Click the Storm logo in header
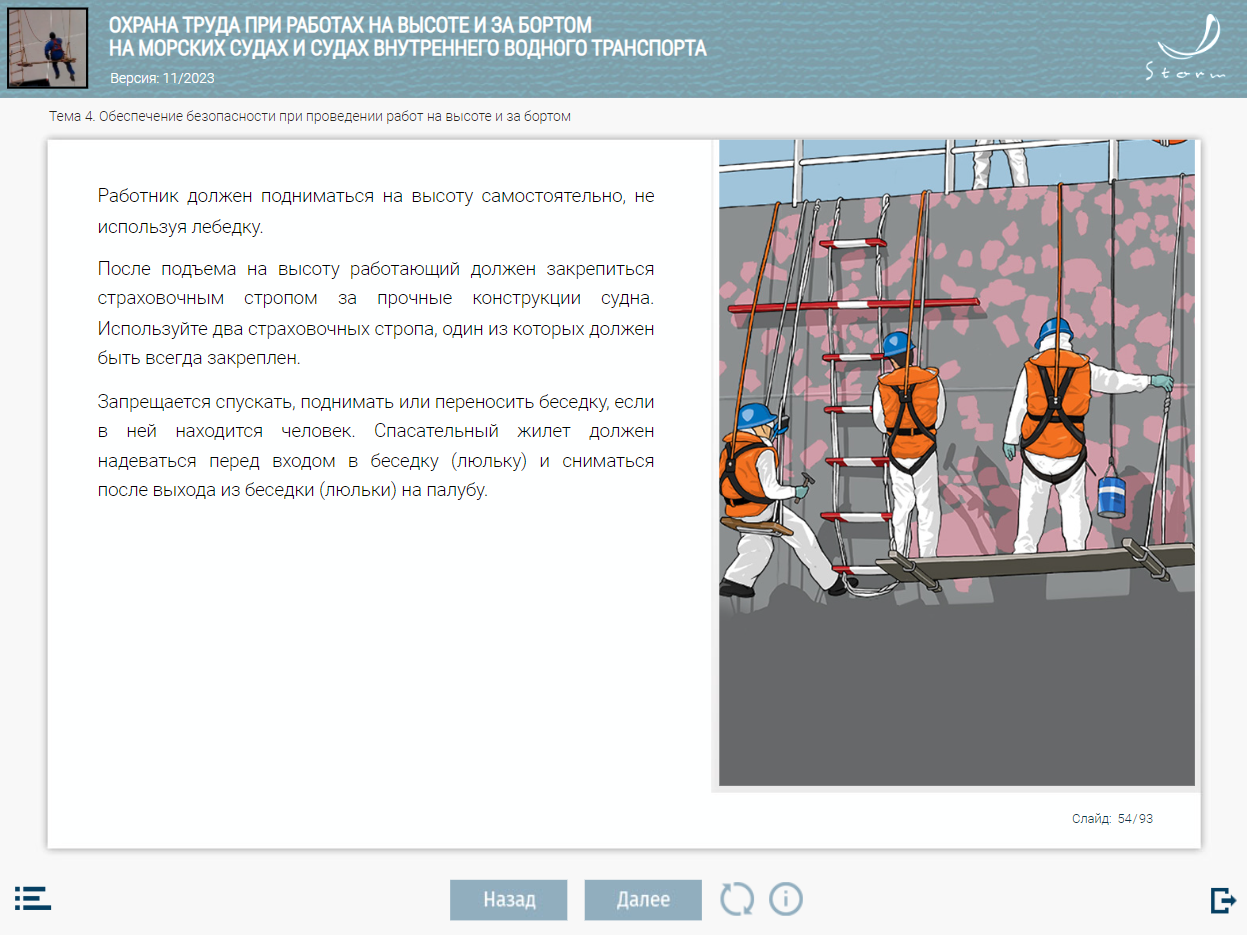 point(1186,48)
